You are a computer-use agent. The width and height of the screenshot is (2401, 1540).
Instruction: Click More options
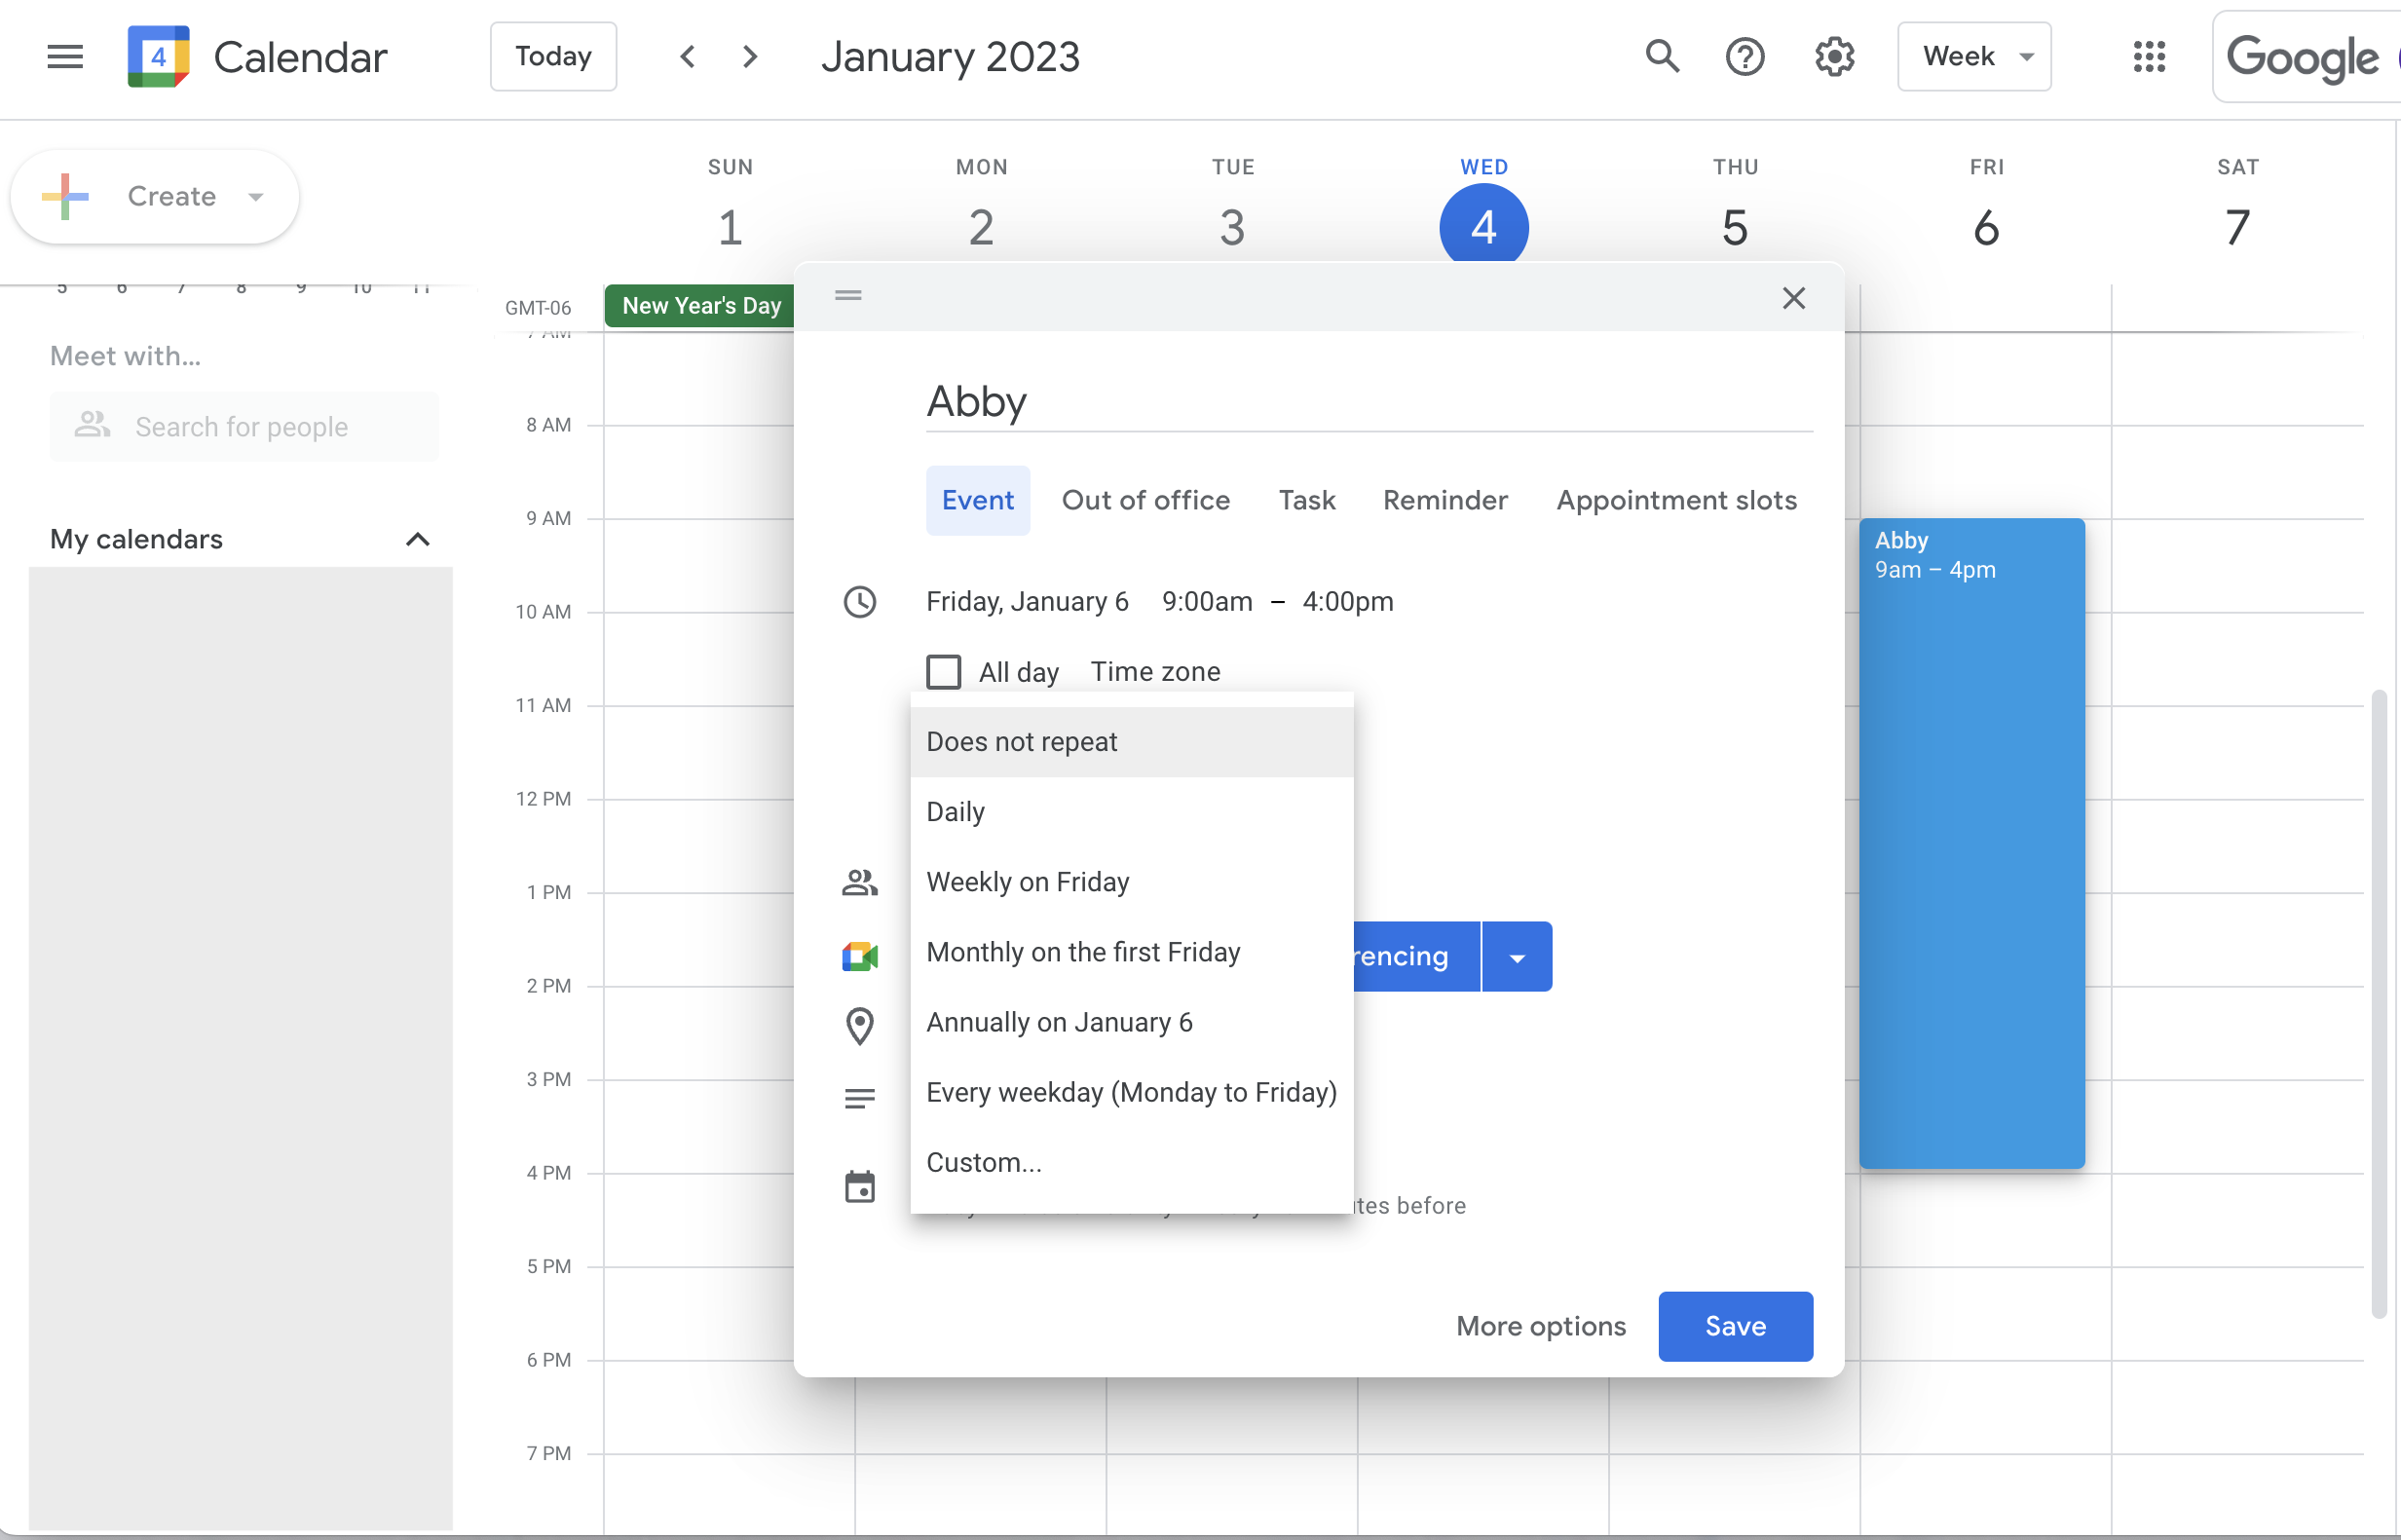click(1540, 1326)
